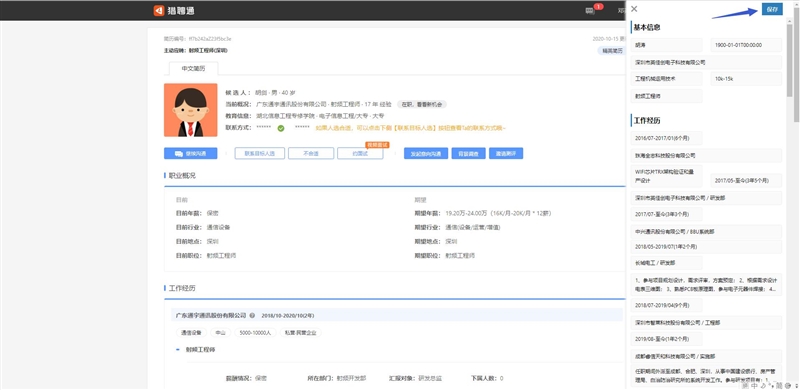Click the help icon beside 广东通宇通讯 company

(x=253, y=315)
